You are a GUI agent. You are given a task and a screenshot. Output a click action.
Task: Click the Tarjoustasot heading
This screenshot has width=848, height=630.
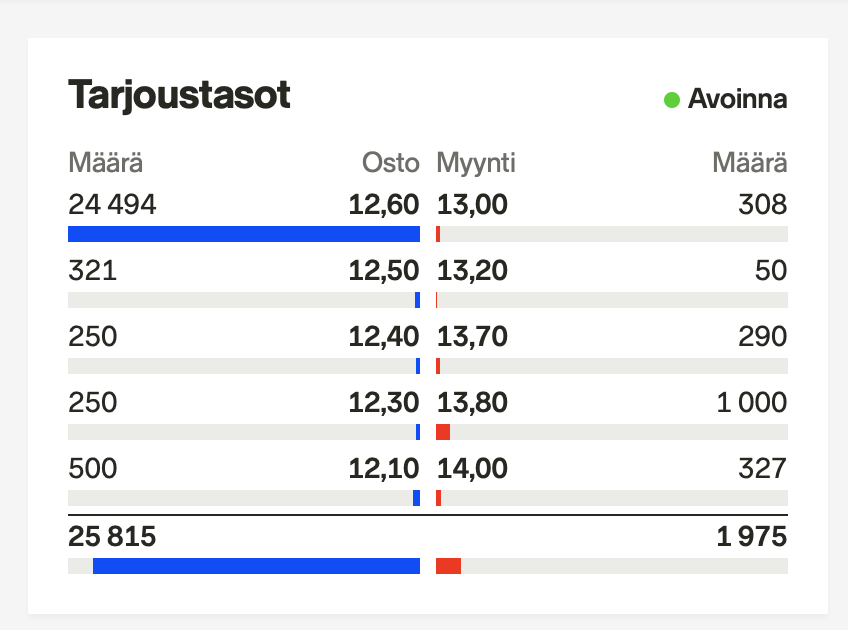179,95
